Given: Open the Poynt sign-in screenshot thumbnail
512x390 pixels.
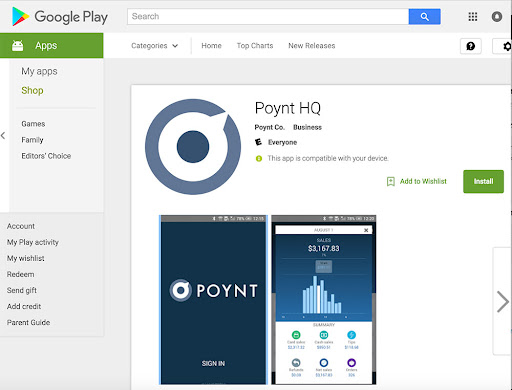Looking at the screenshot, I should (x=213, y=300).
